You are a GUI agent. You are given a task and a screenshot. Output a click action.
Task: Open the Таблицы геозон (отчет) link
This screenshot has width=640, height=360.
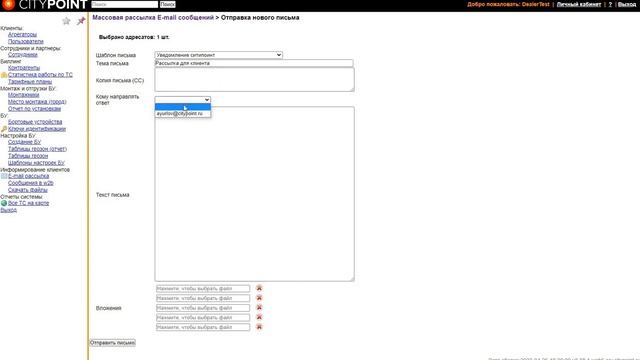pos(38,149)
